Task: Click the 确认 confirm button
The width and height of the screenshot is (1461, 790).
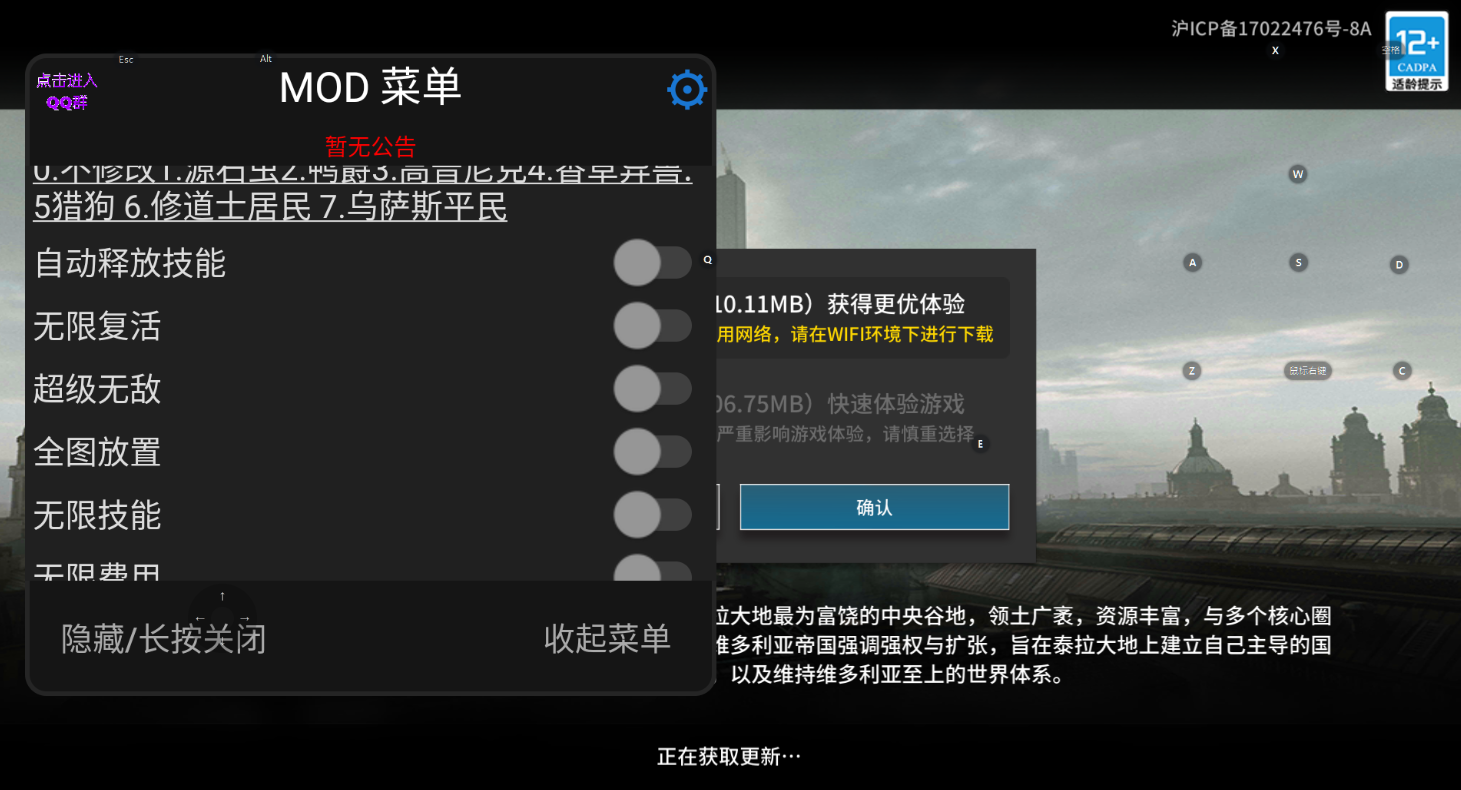Action: click(x=874, y=507)
